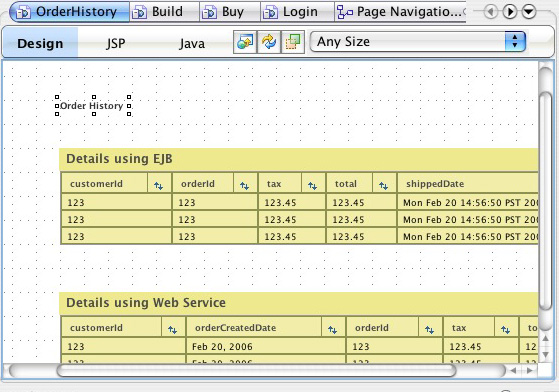
Task: Click Web Service table customerId header
Action: pos(96,328)
